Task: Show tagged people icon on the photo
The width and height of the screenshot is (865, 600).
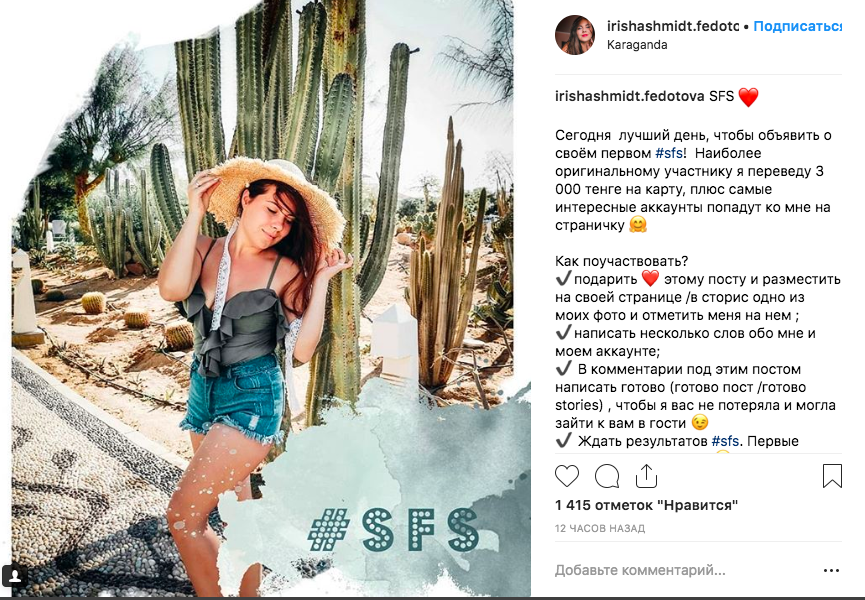Action: (17, 576)
